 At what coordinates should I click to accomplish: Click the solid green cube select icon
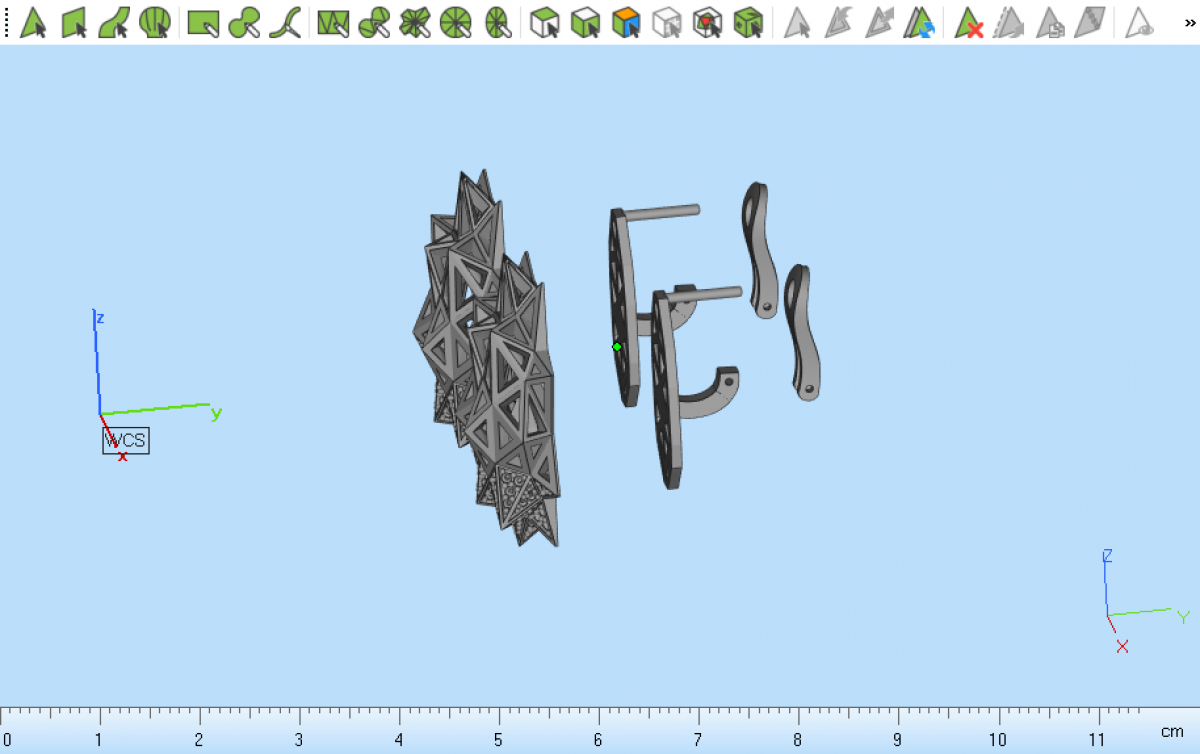pos(748,22)
